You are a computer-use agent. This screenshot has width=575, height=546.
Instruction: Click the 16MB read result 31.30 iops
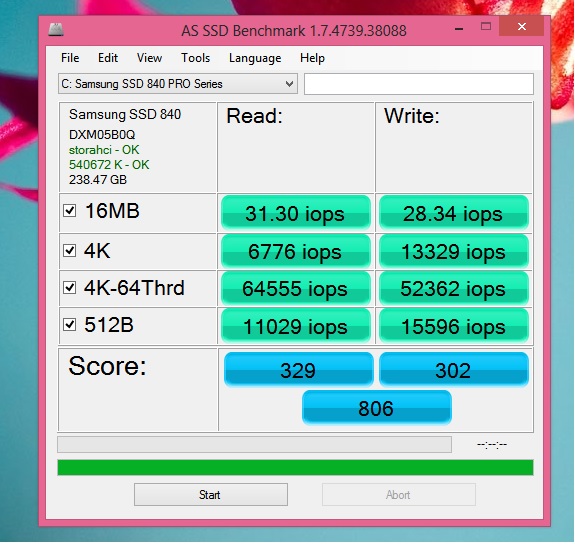296,213
